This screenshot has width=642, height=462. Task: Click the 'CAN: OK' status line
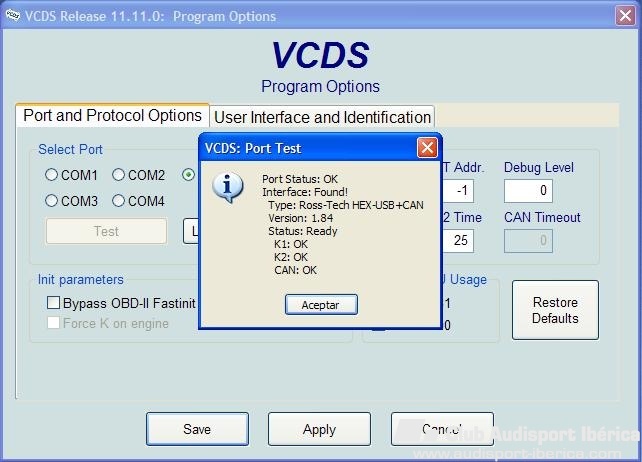[x=295, y=270]
